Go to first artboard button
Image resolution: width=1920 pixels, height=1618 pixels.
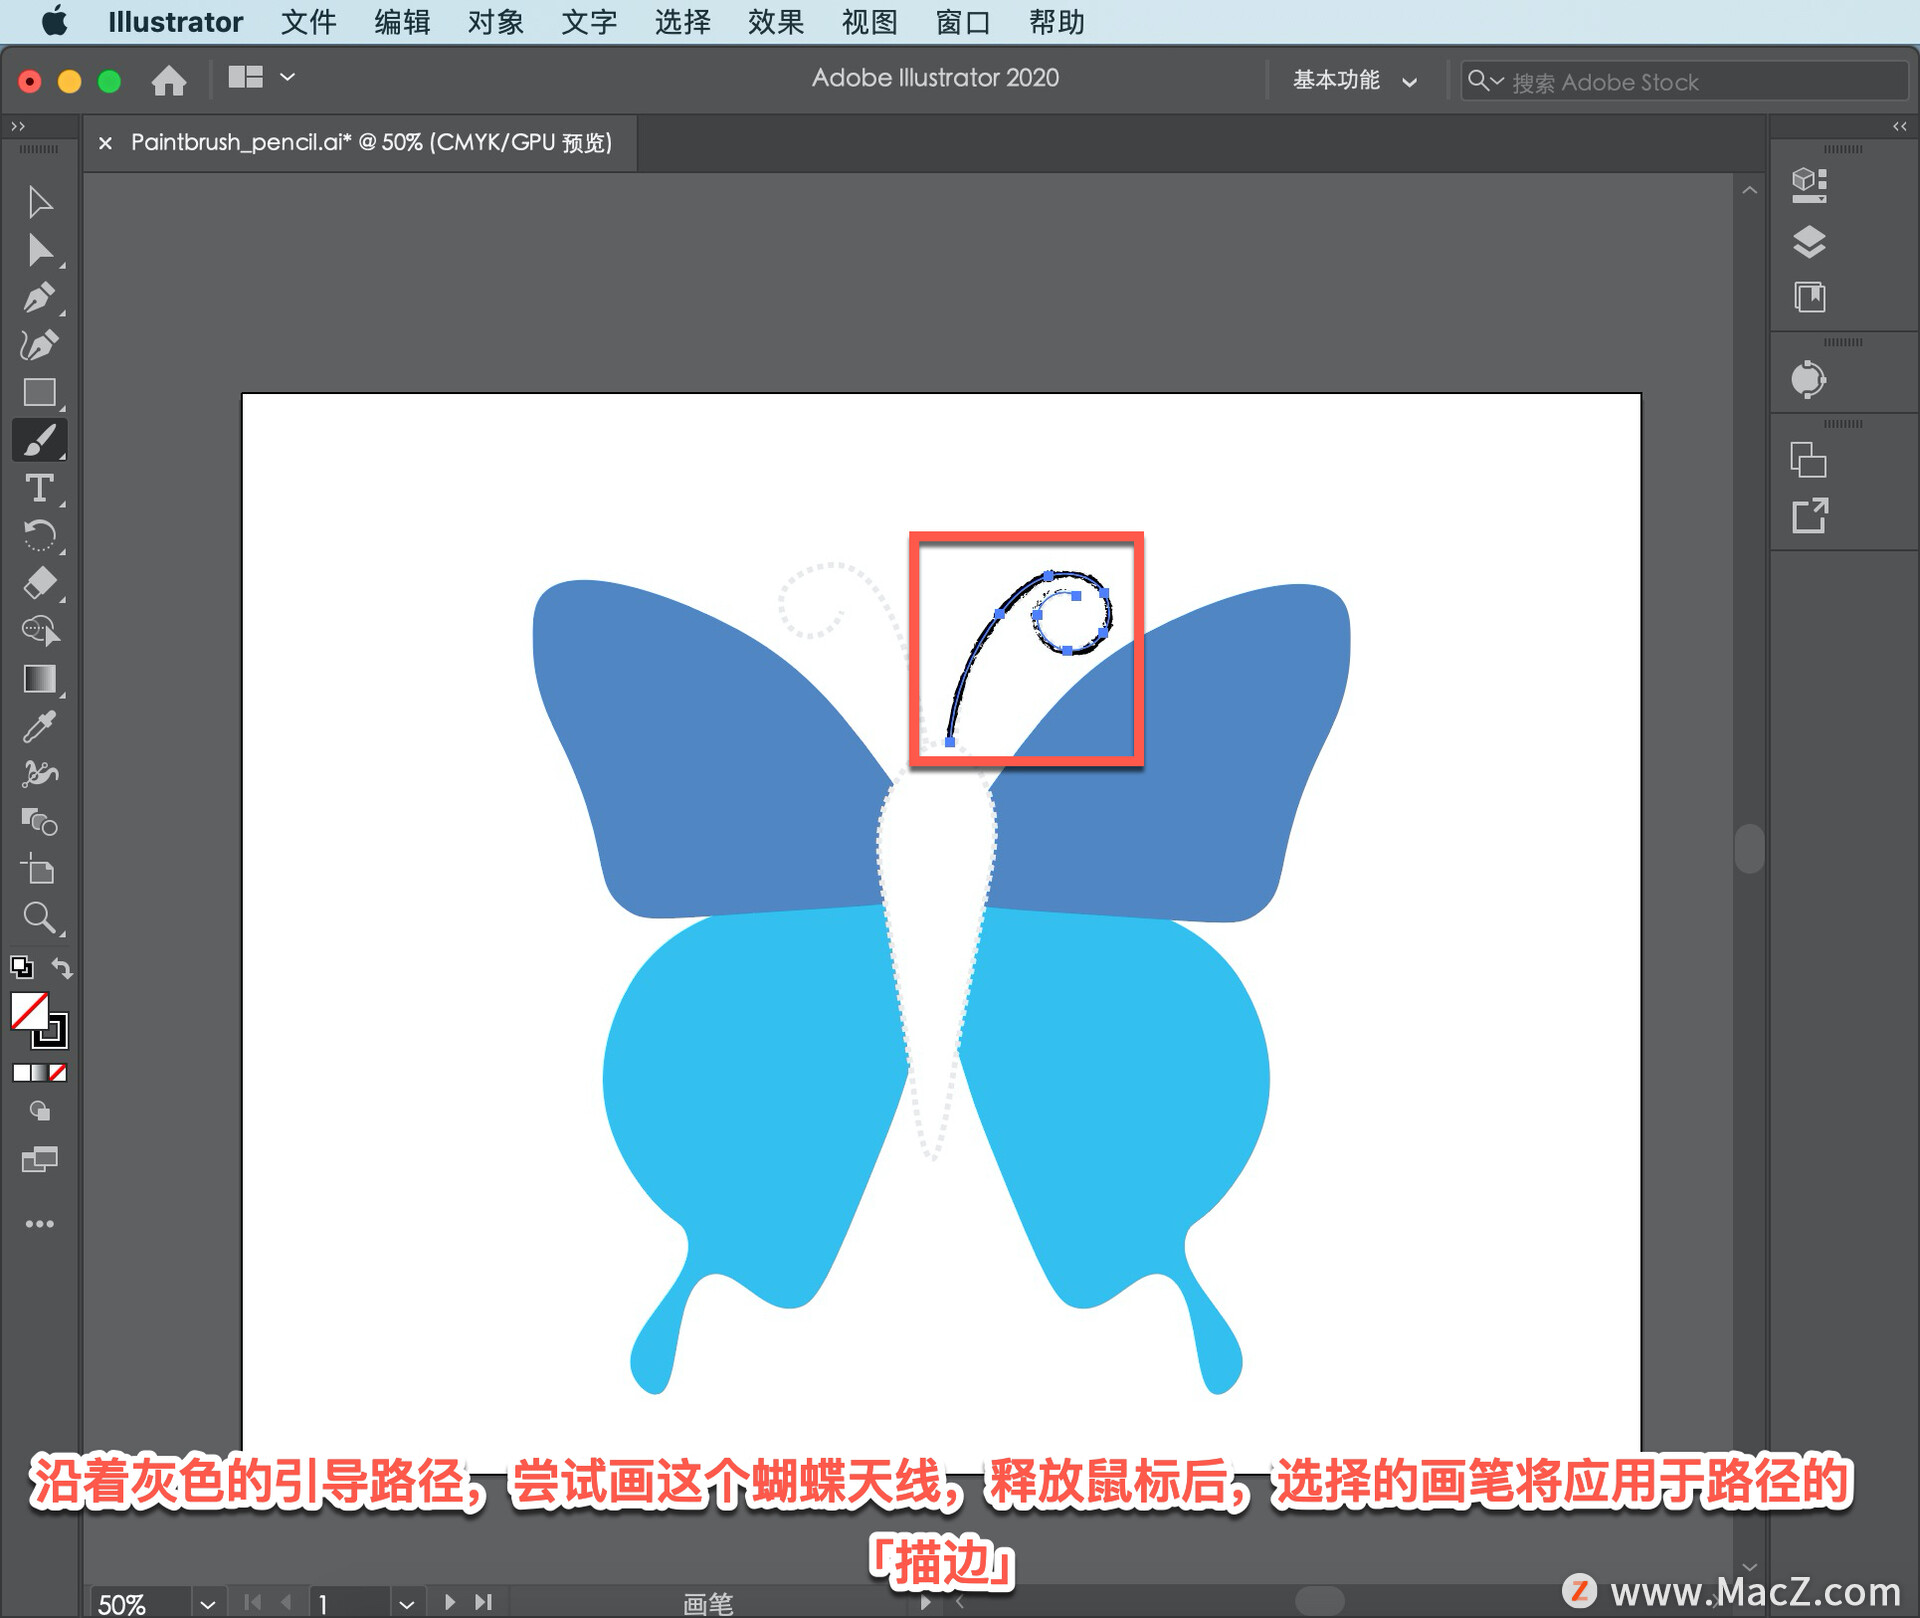coord(252,1602)
